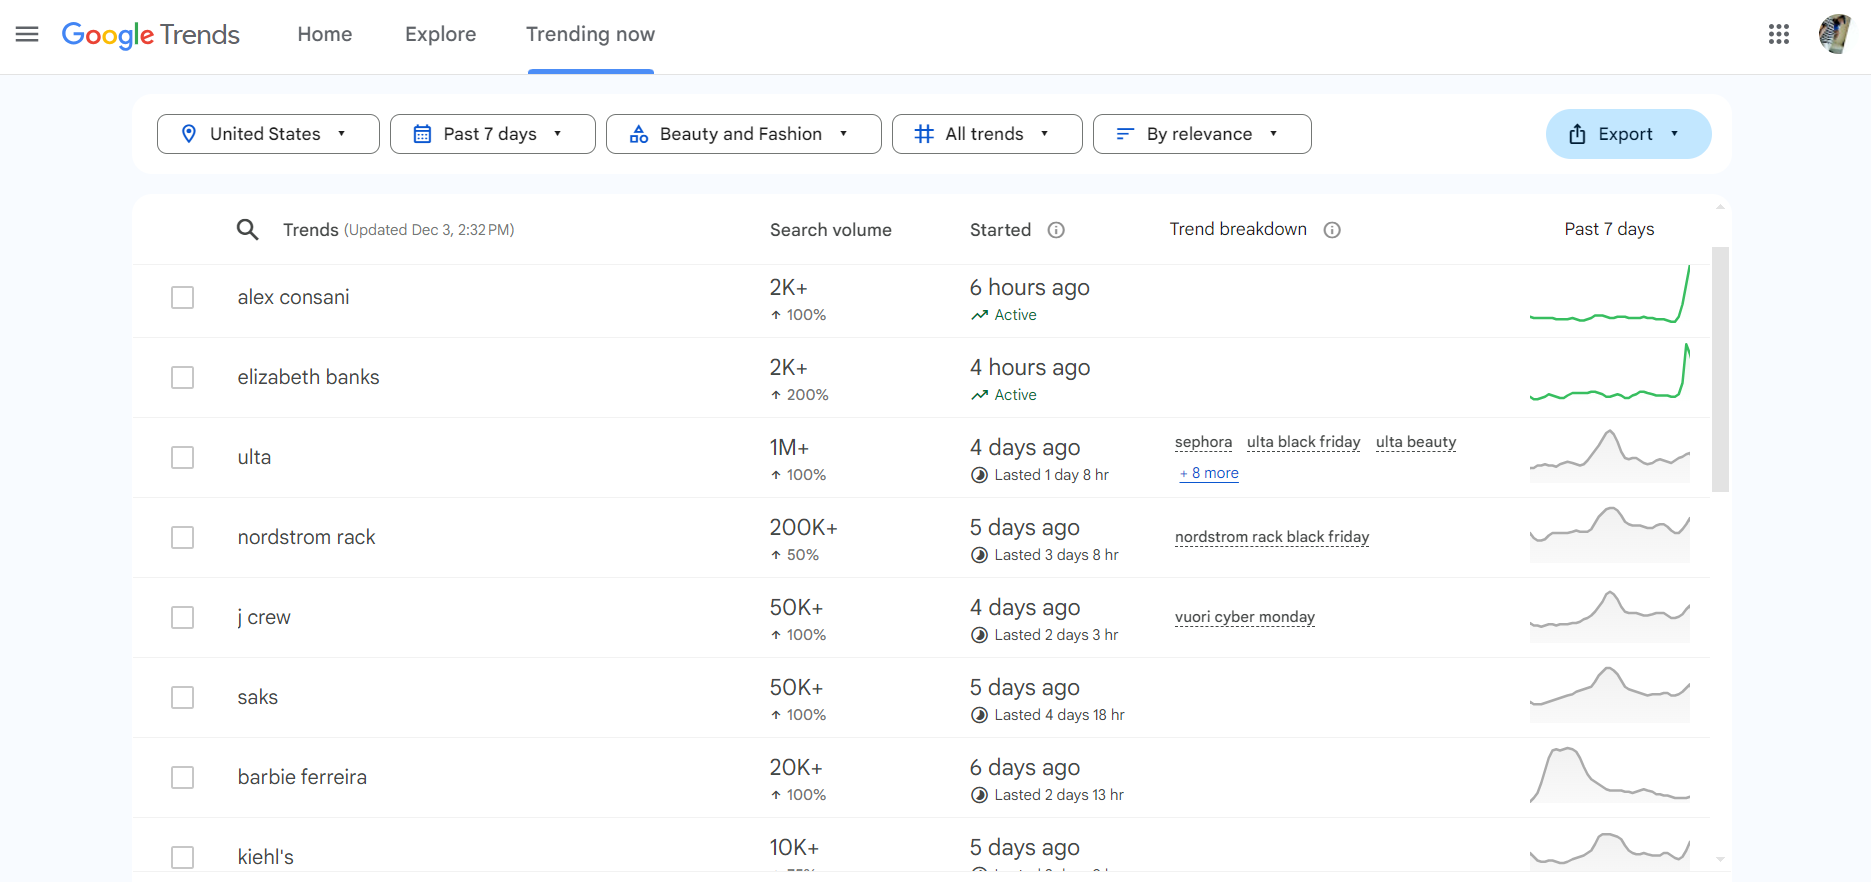Go to the Explore tab

tap(440, 34)
